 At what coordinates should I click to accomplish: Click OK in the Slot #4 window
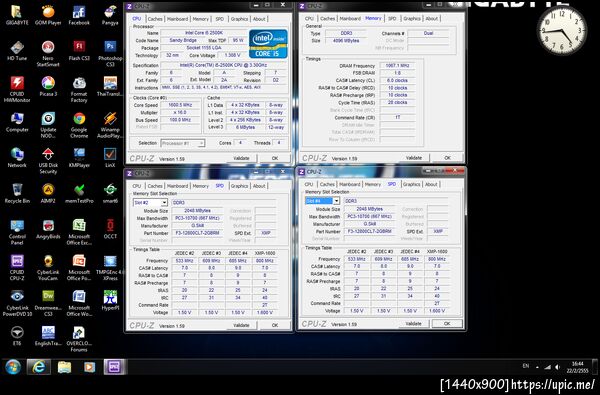point(447,324)
